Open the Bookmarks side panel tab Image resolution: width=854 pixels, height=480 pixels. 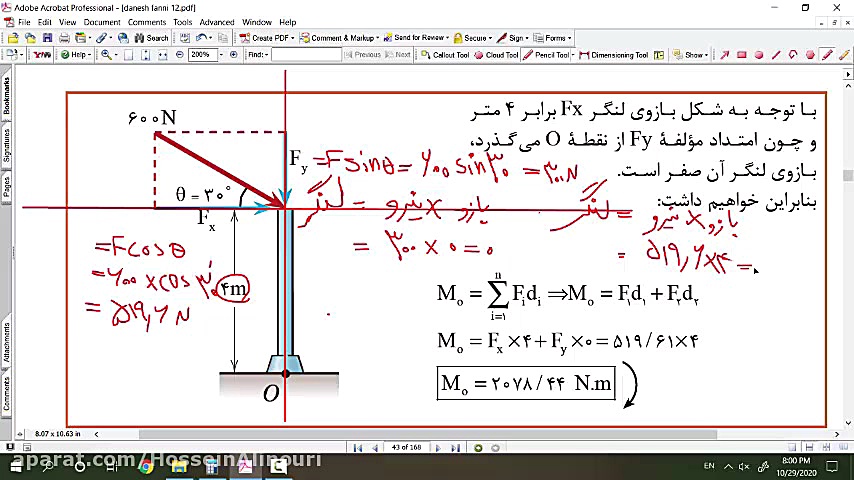click(6, 95)
